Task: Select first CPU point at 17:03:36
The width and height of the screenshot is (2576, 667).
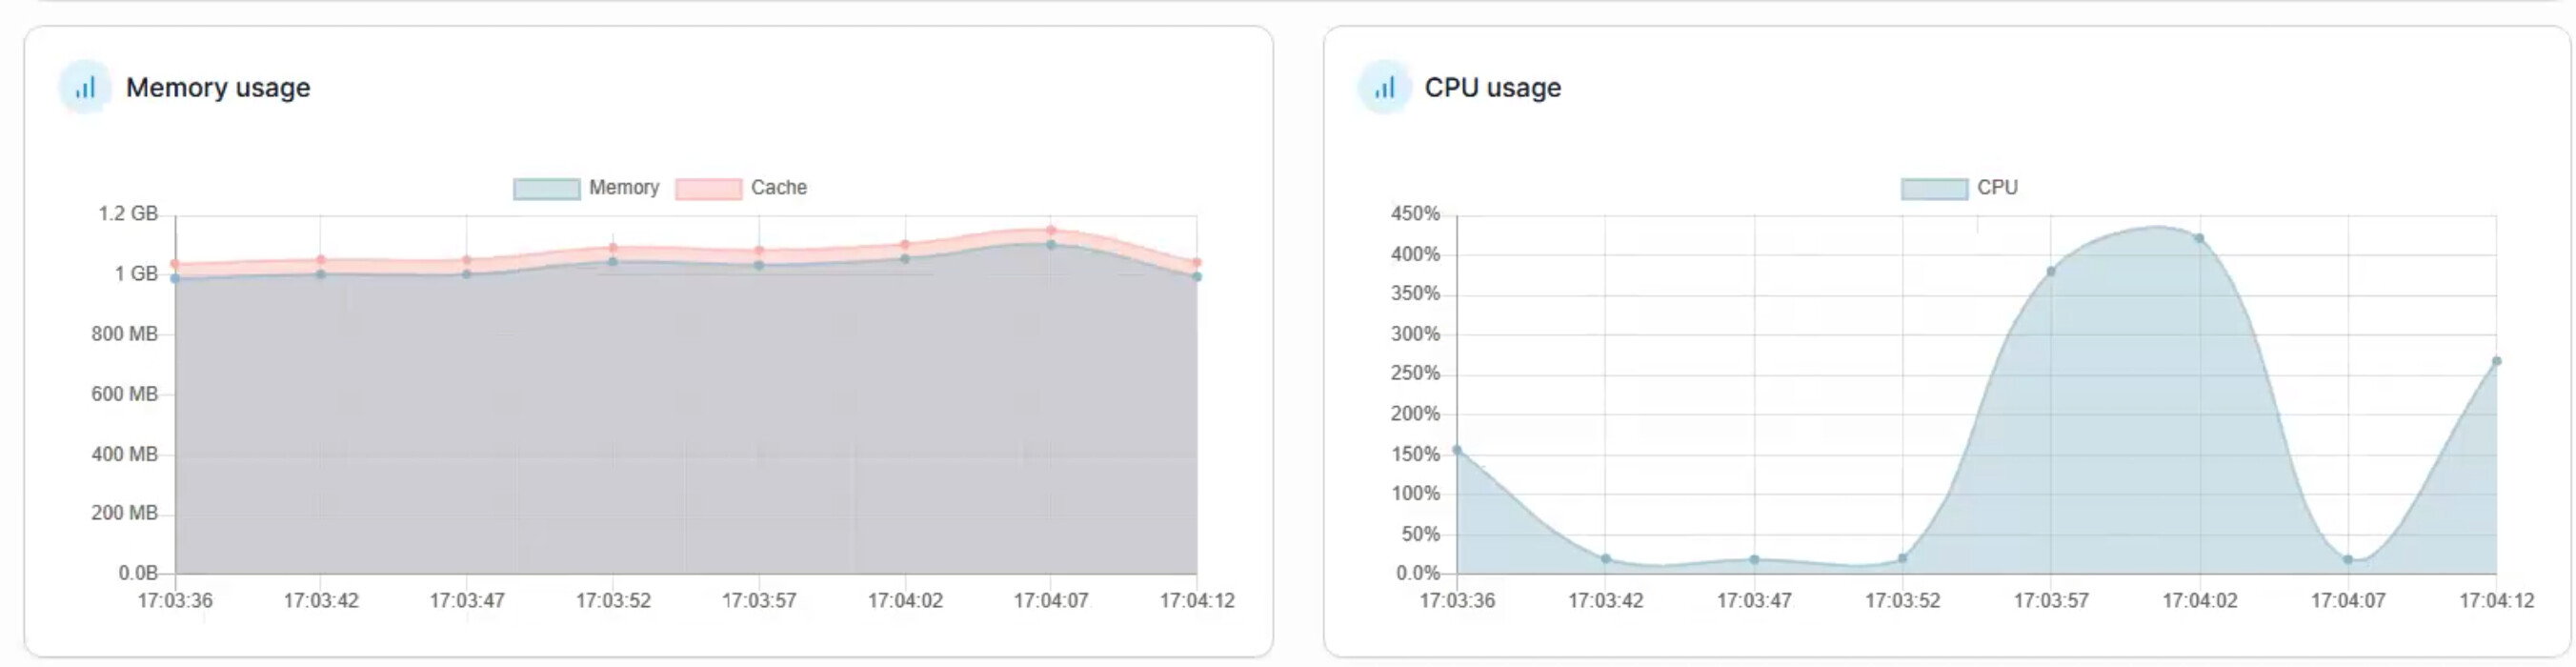Action: click(x=1457, y=450)
